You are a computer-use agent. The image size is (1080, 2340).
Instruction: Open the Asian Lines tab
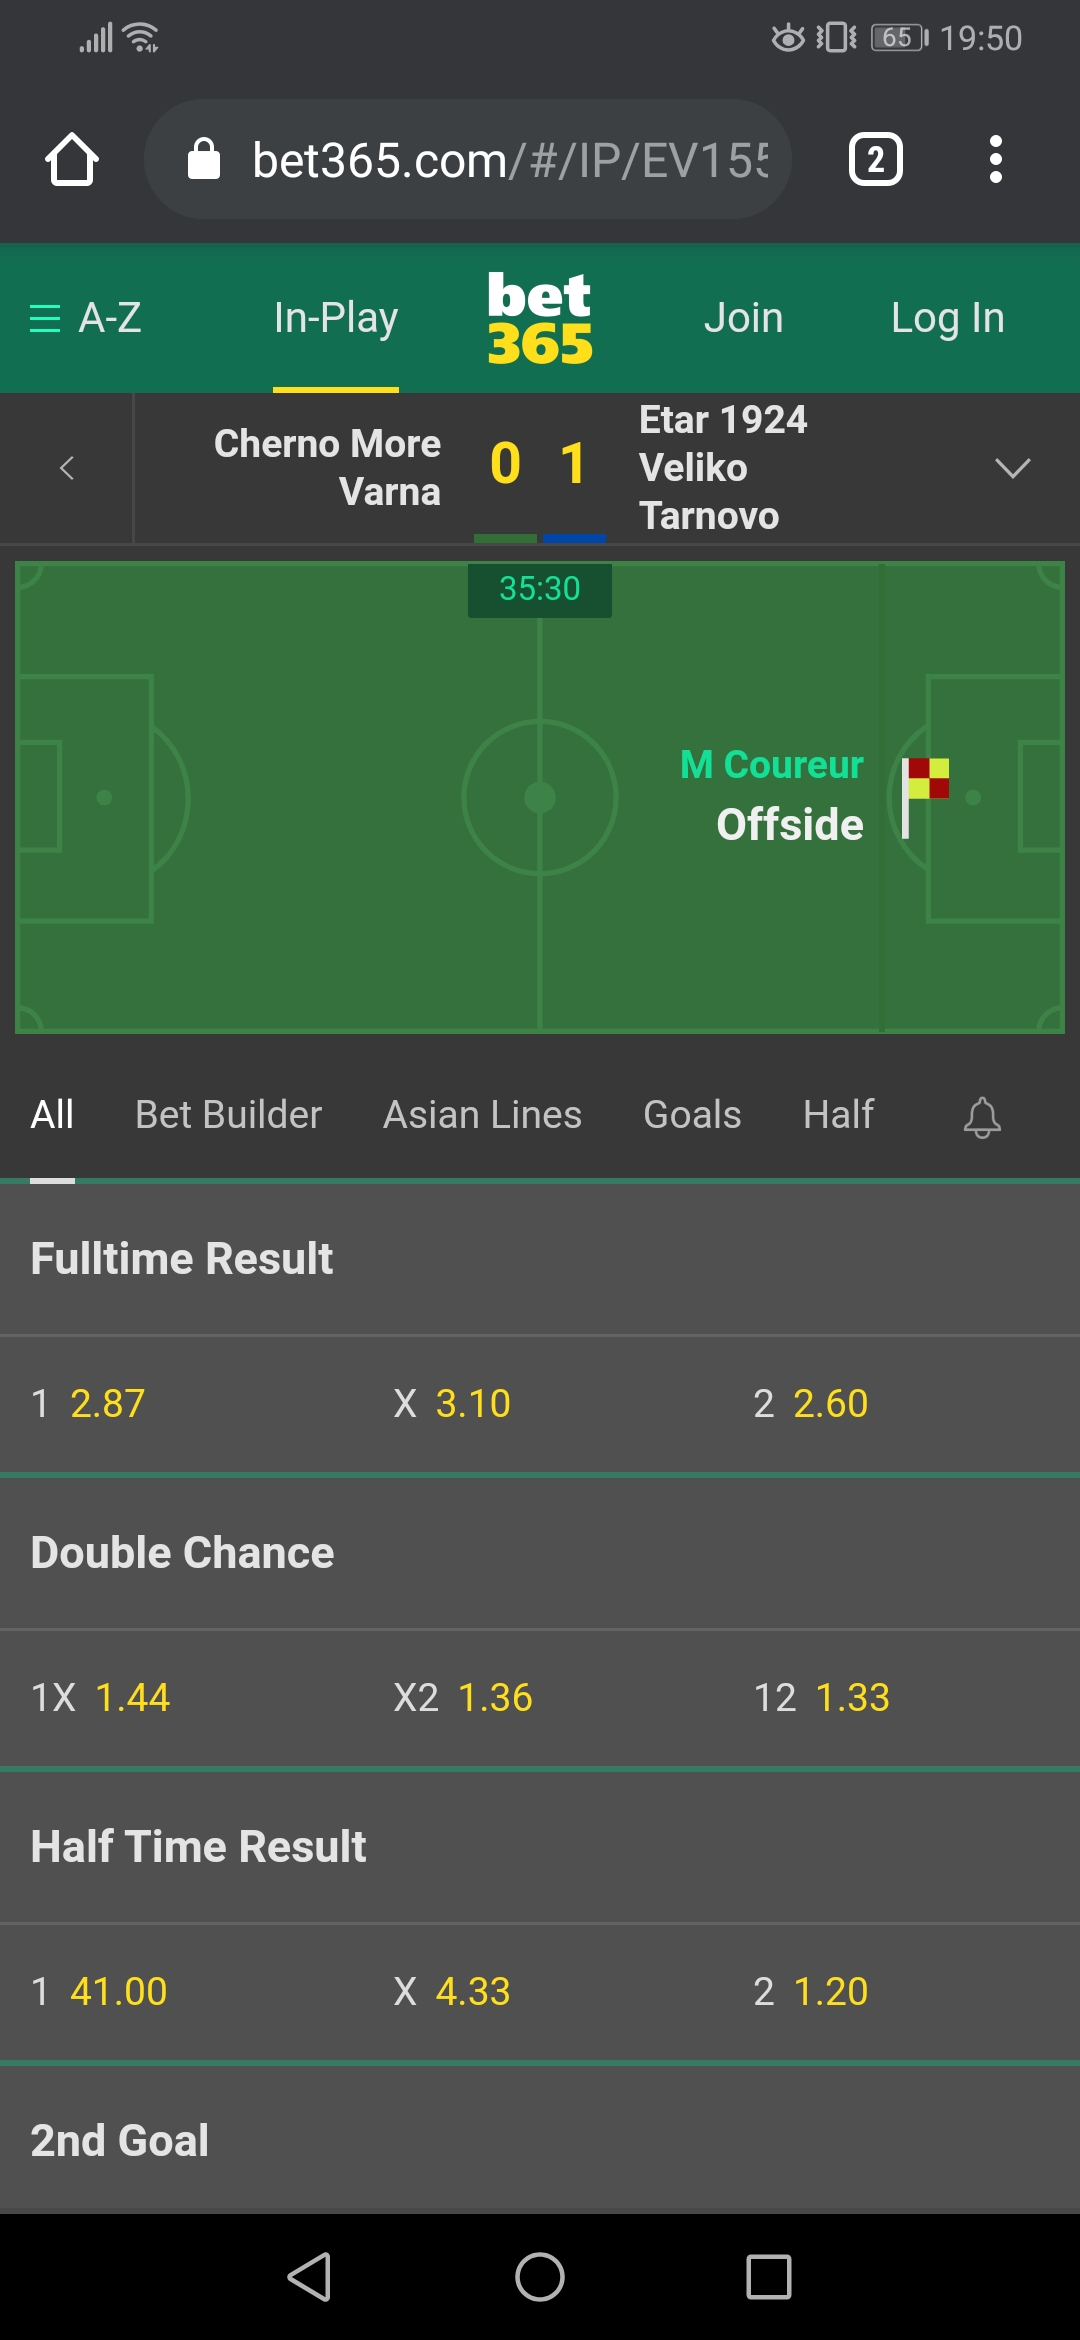[x=482, y=1115]
